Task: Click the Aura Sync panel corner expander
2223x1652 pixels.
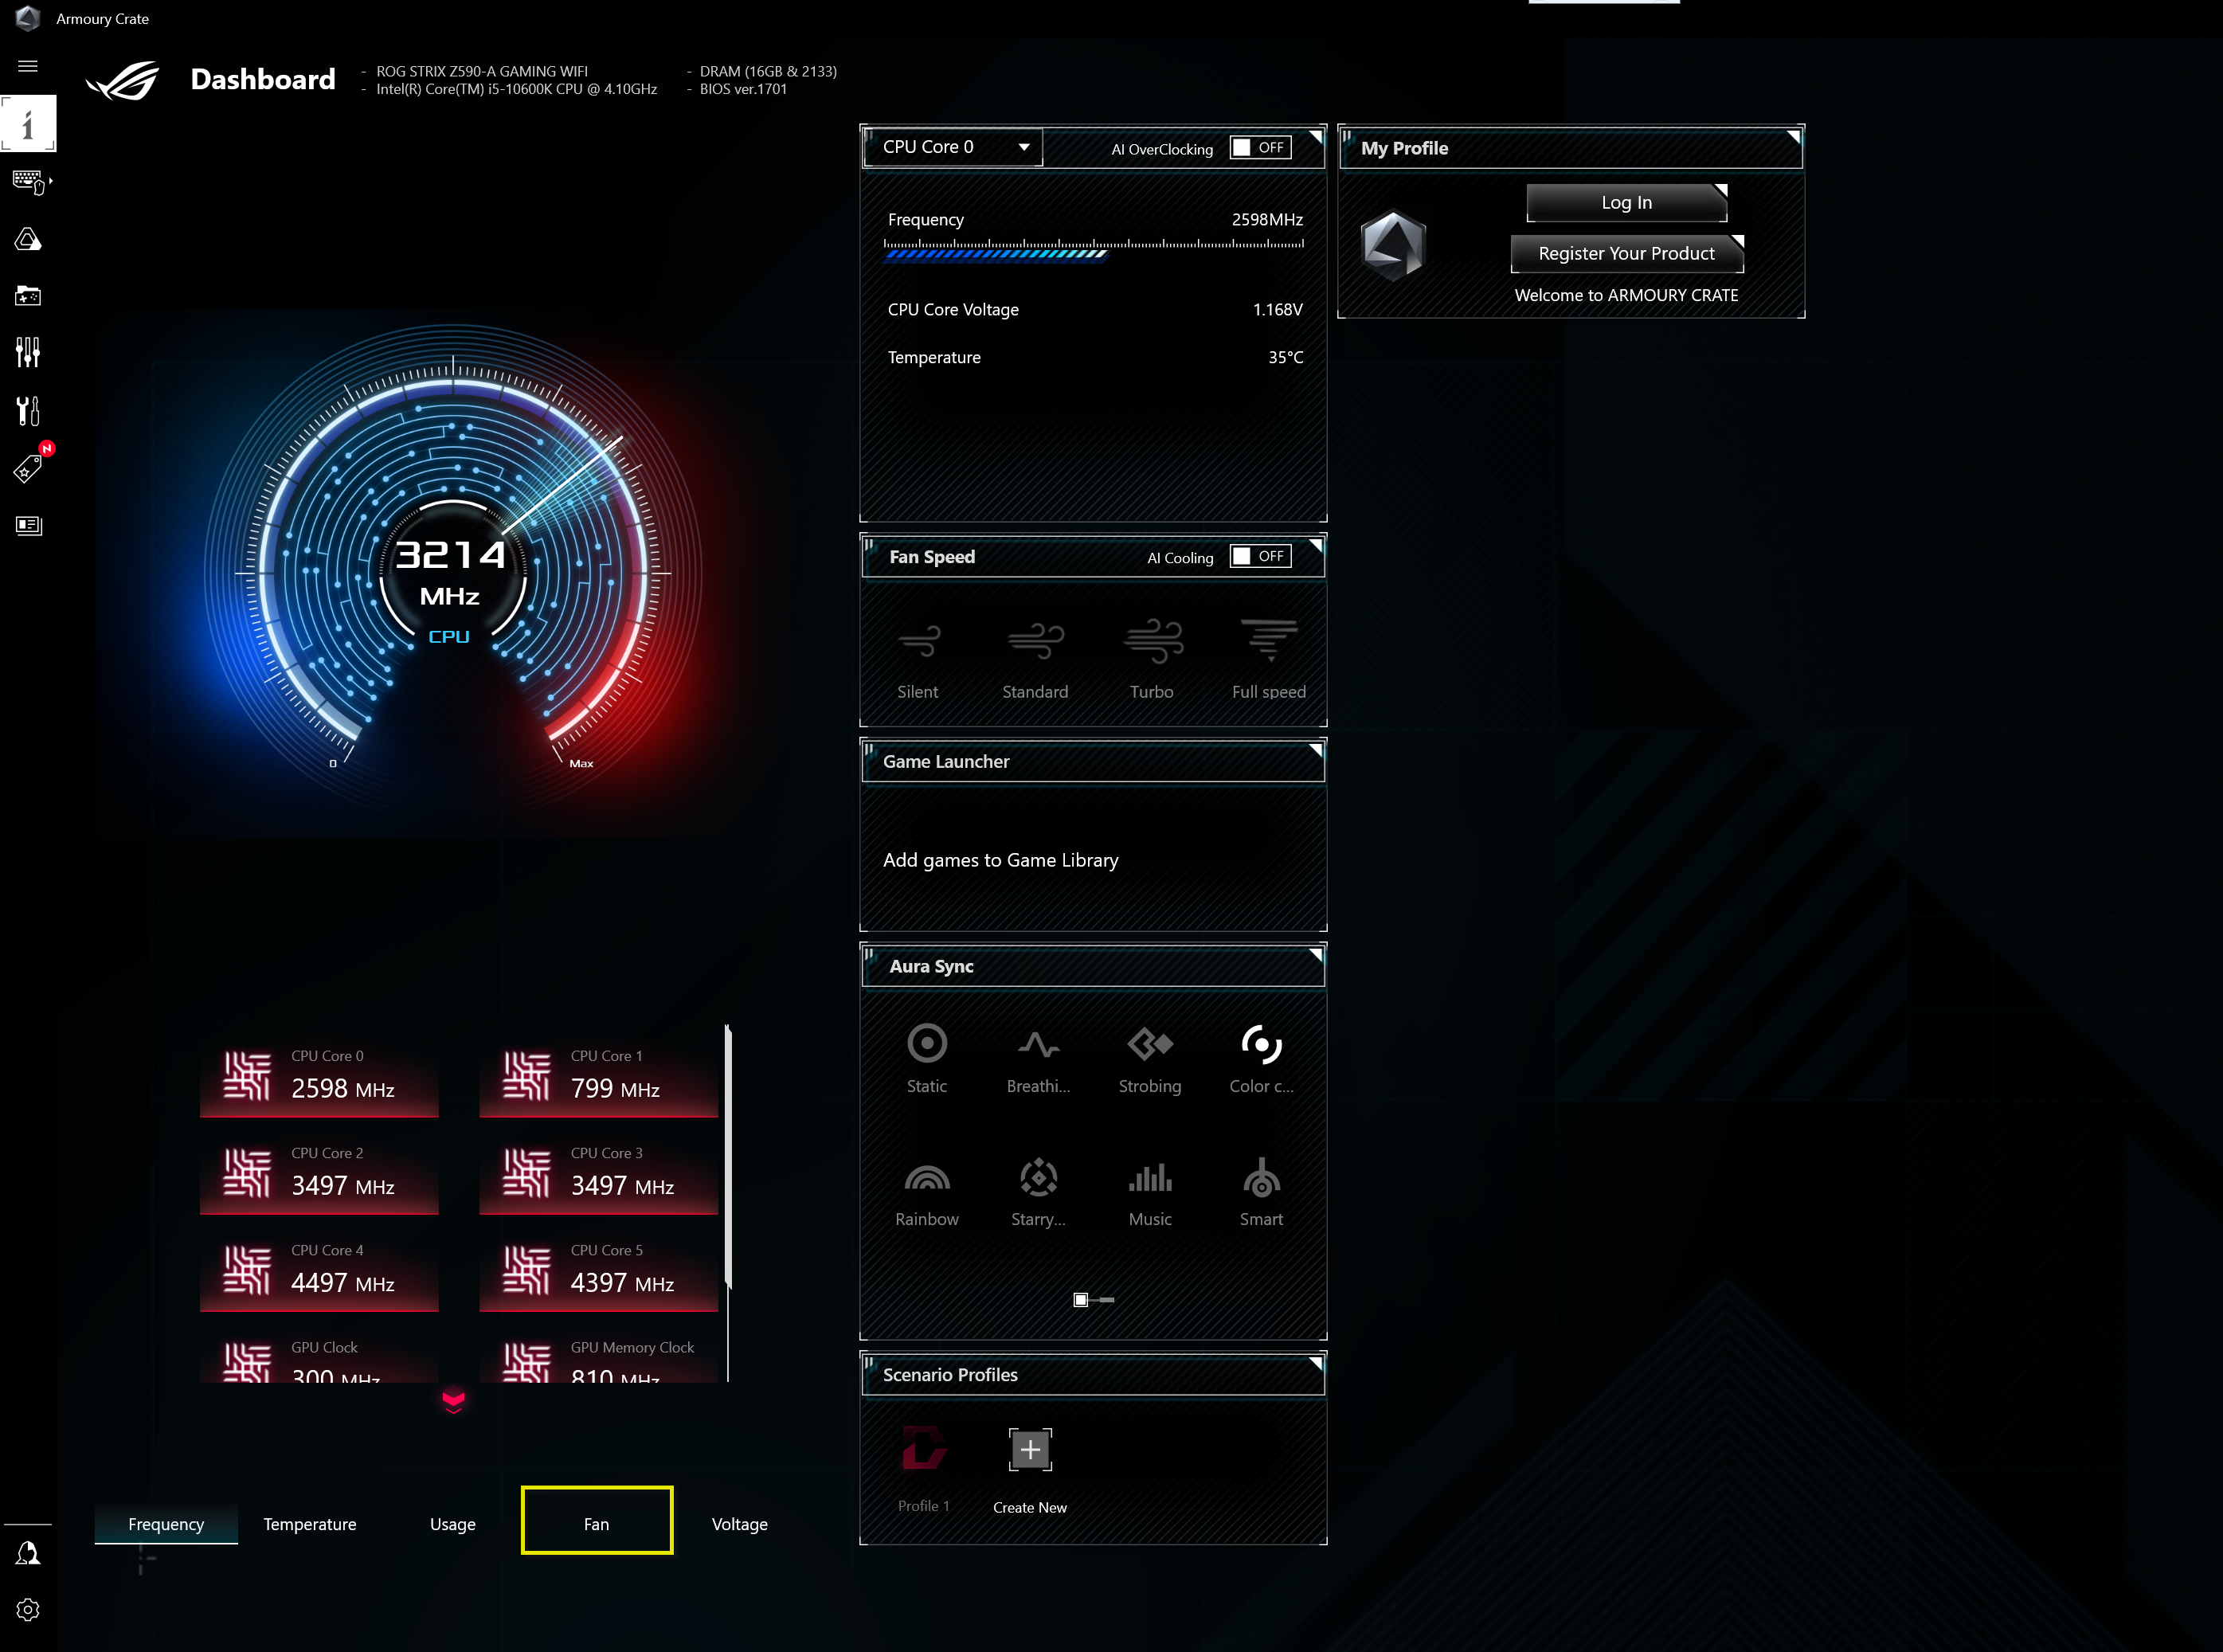Action: (1316, 955)
